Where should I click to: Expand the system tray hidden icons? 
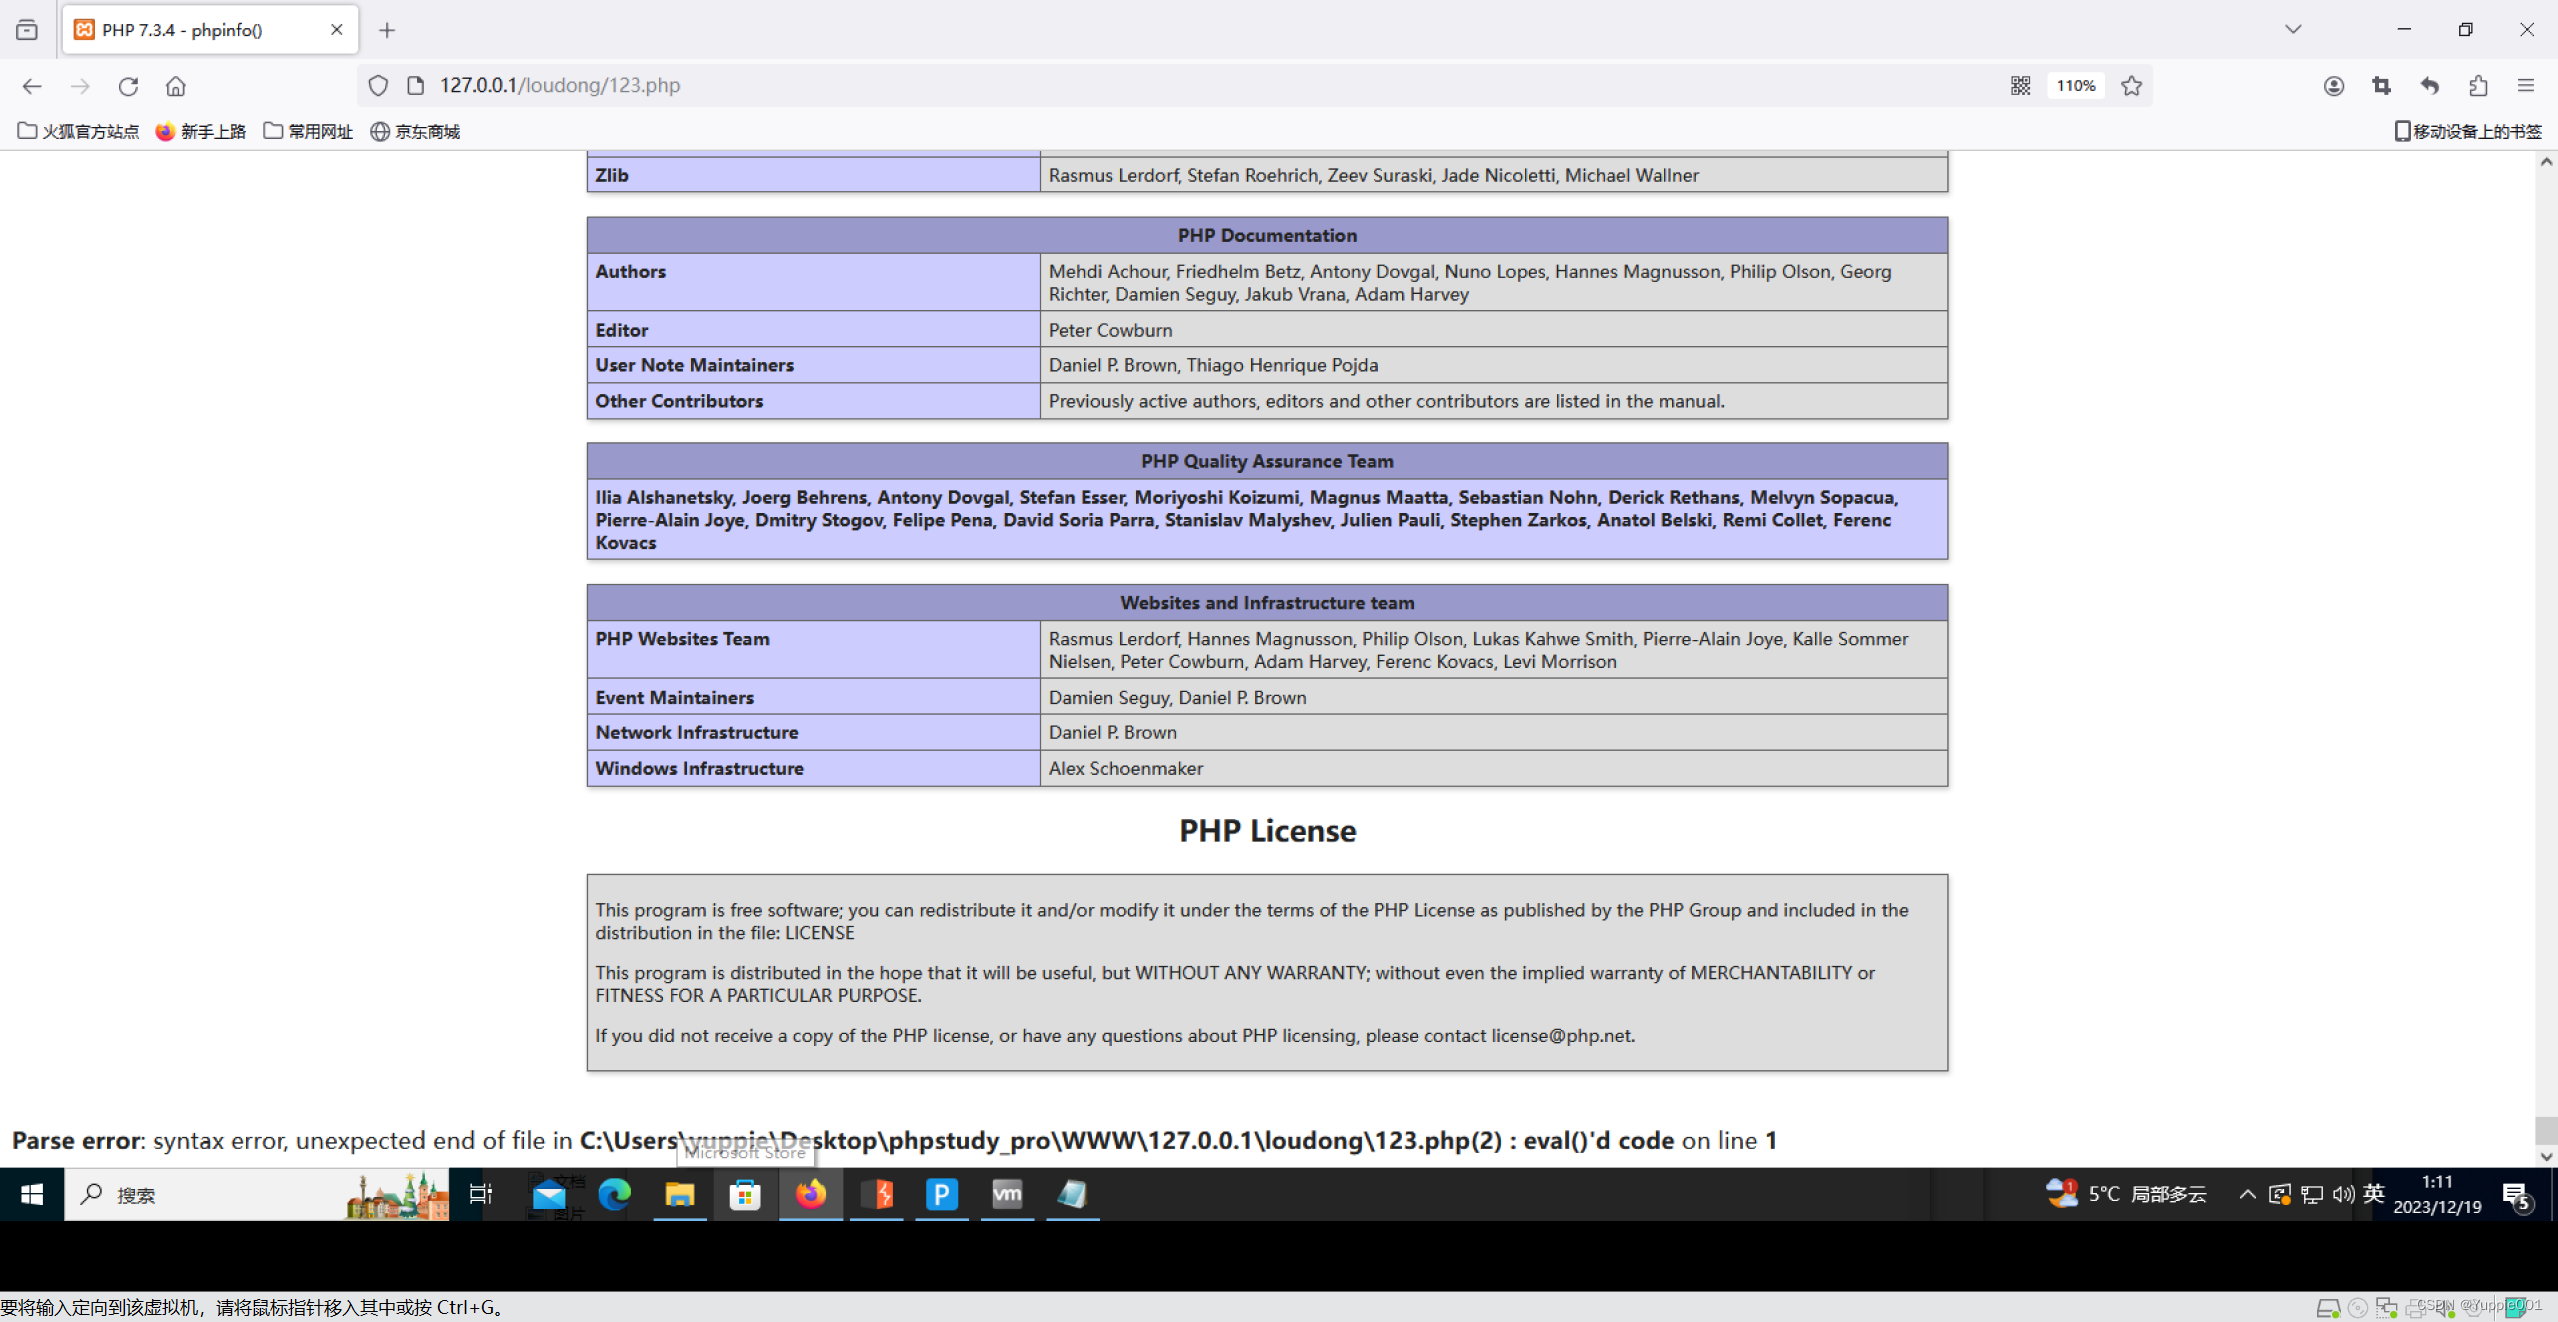[x=2247, y=1194]
